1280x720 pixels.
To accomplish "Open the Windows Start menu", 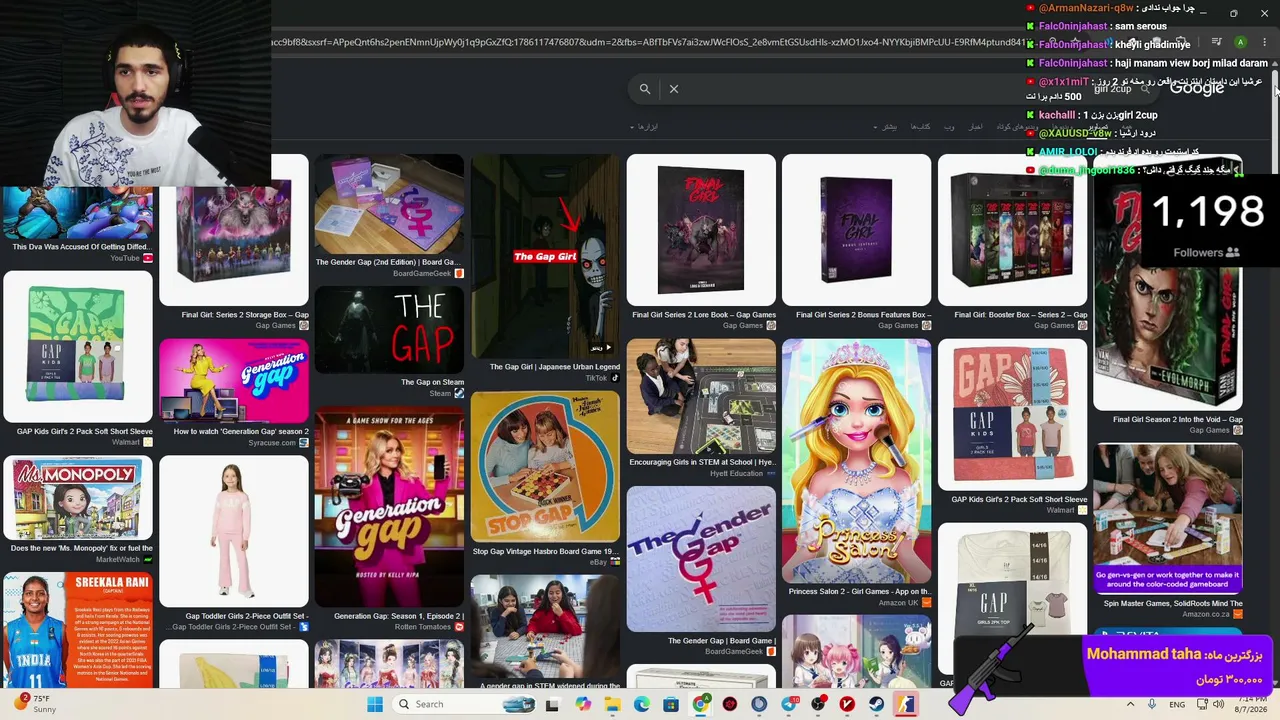I will point(375,704).
